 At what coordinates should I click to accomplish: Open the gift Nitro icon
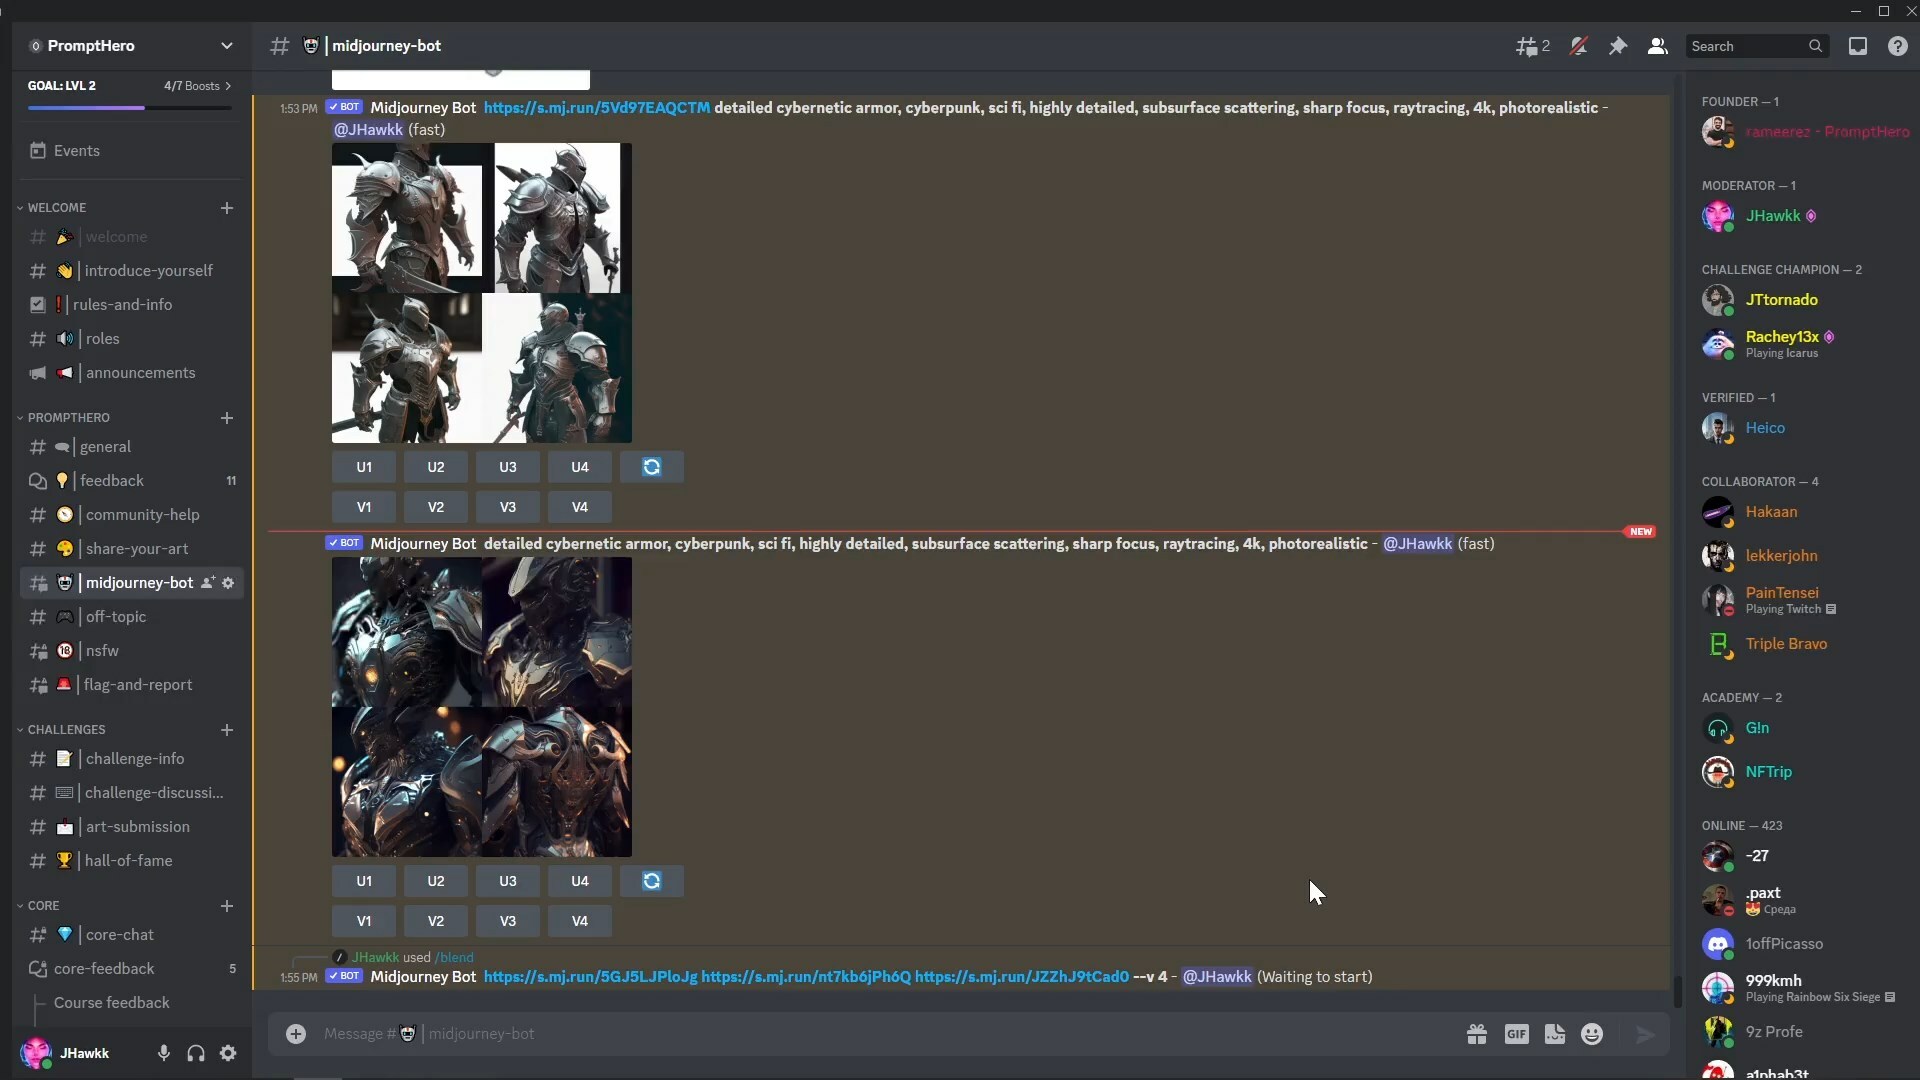tap(1477, 1034)
